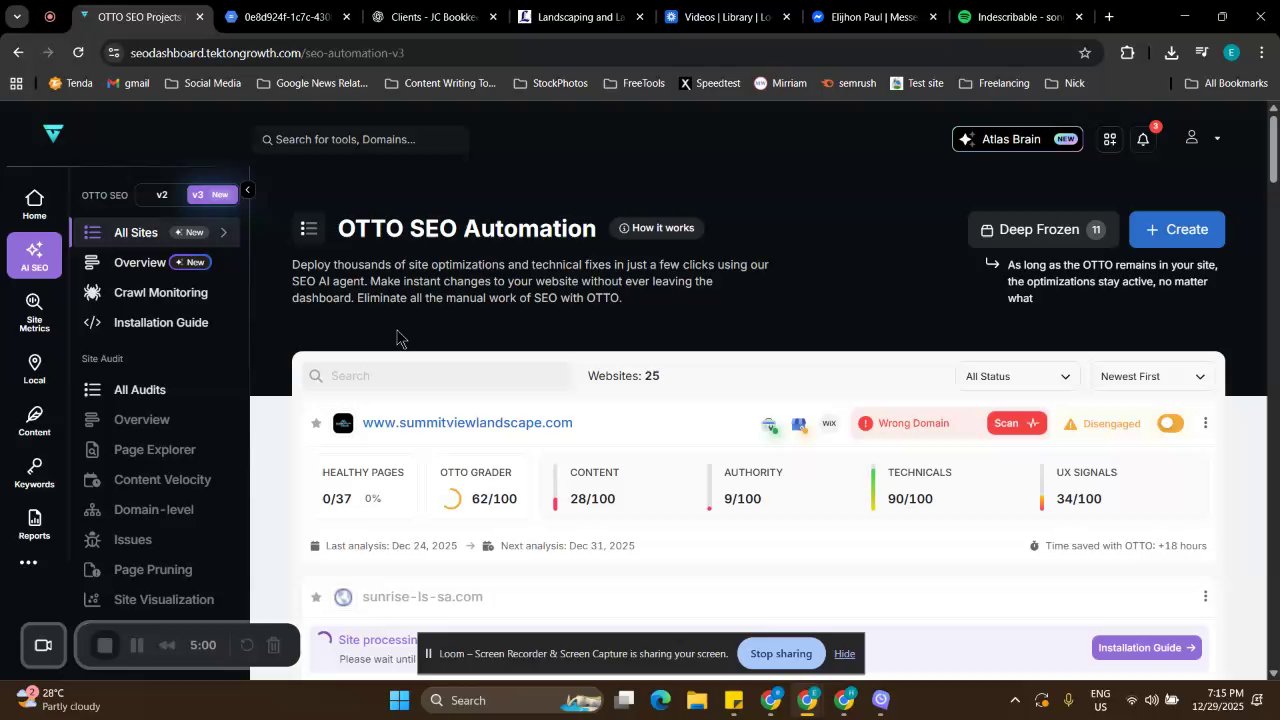This screenshot has height=720, width=1280.
Task: Click the Scan button for summitviewlandscape.com
Action: [x=1017, y=423]
